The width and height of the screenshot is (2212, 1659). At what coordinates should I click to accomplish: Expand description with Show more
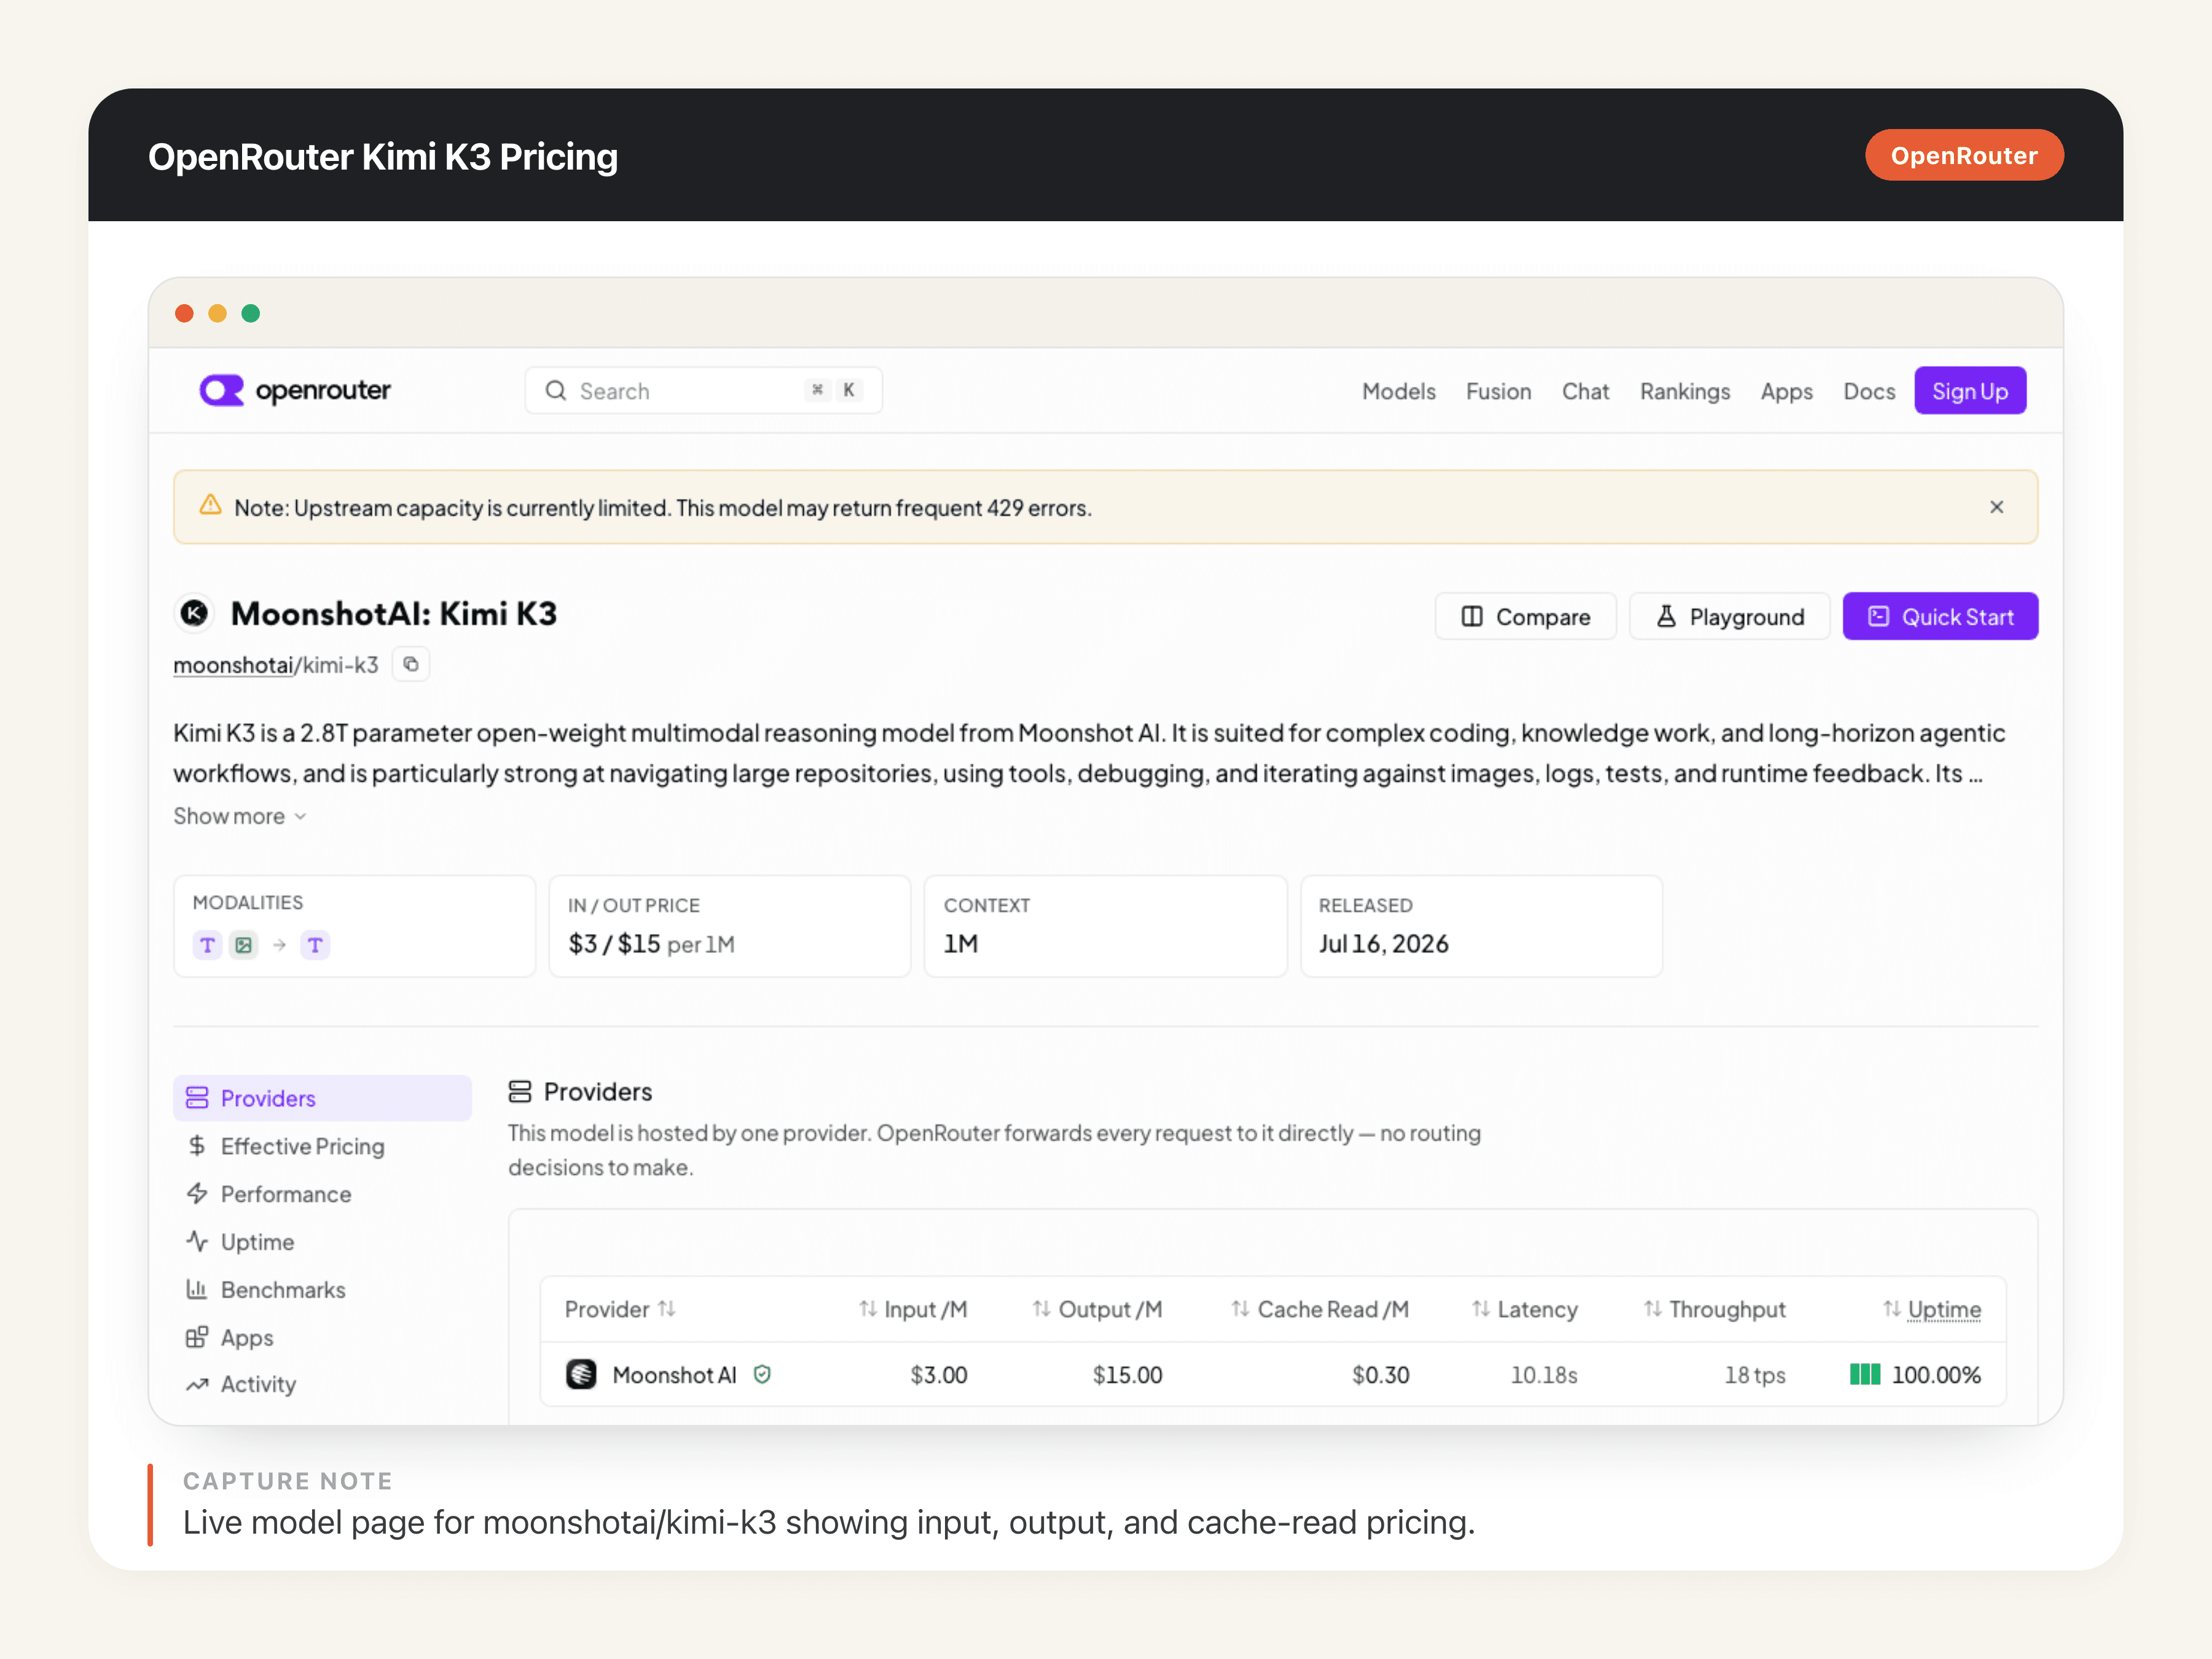pyautogui.click(x=240, y=816)
